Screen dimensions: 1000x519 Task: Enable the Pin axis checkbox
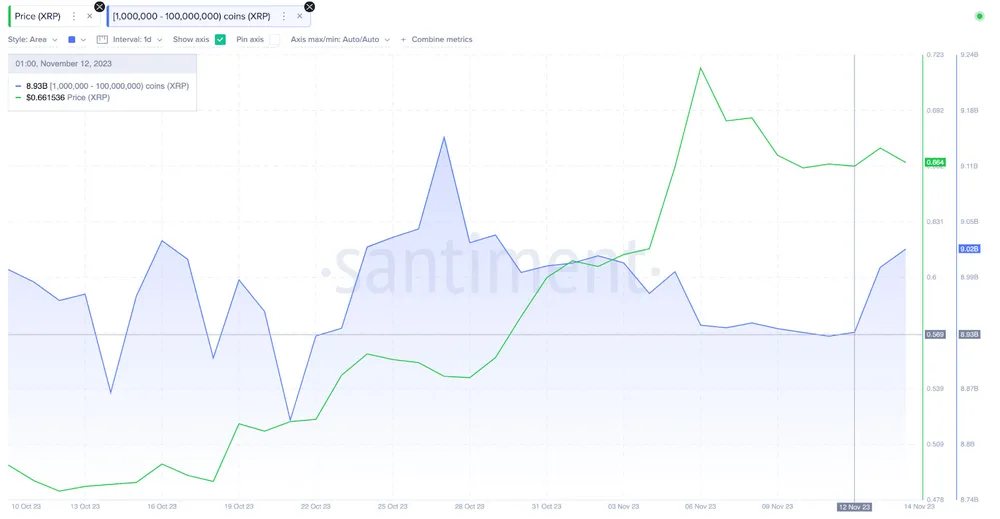click(x=274, y=40)
